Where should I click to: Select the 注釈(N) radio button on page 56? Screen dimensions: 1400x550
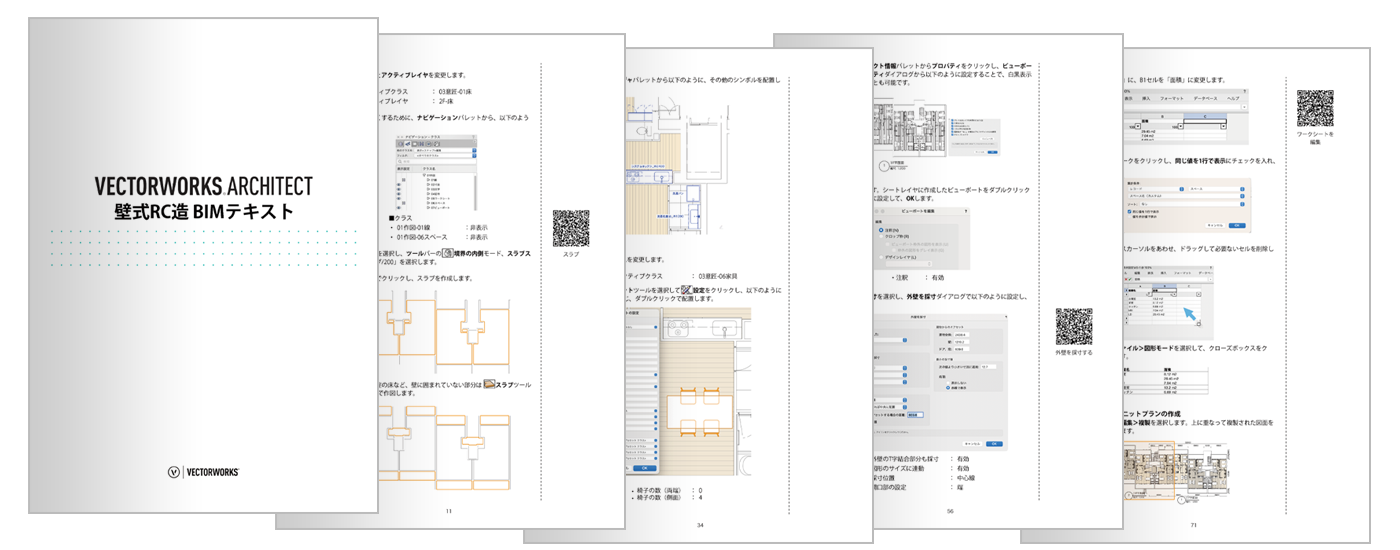click(x=879, y=229)
